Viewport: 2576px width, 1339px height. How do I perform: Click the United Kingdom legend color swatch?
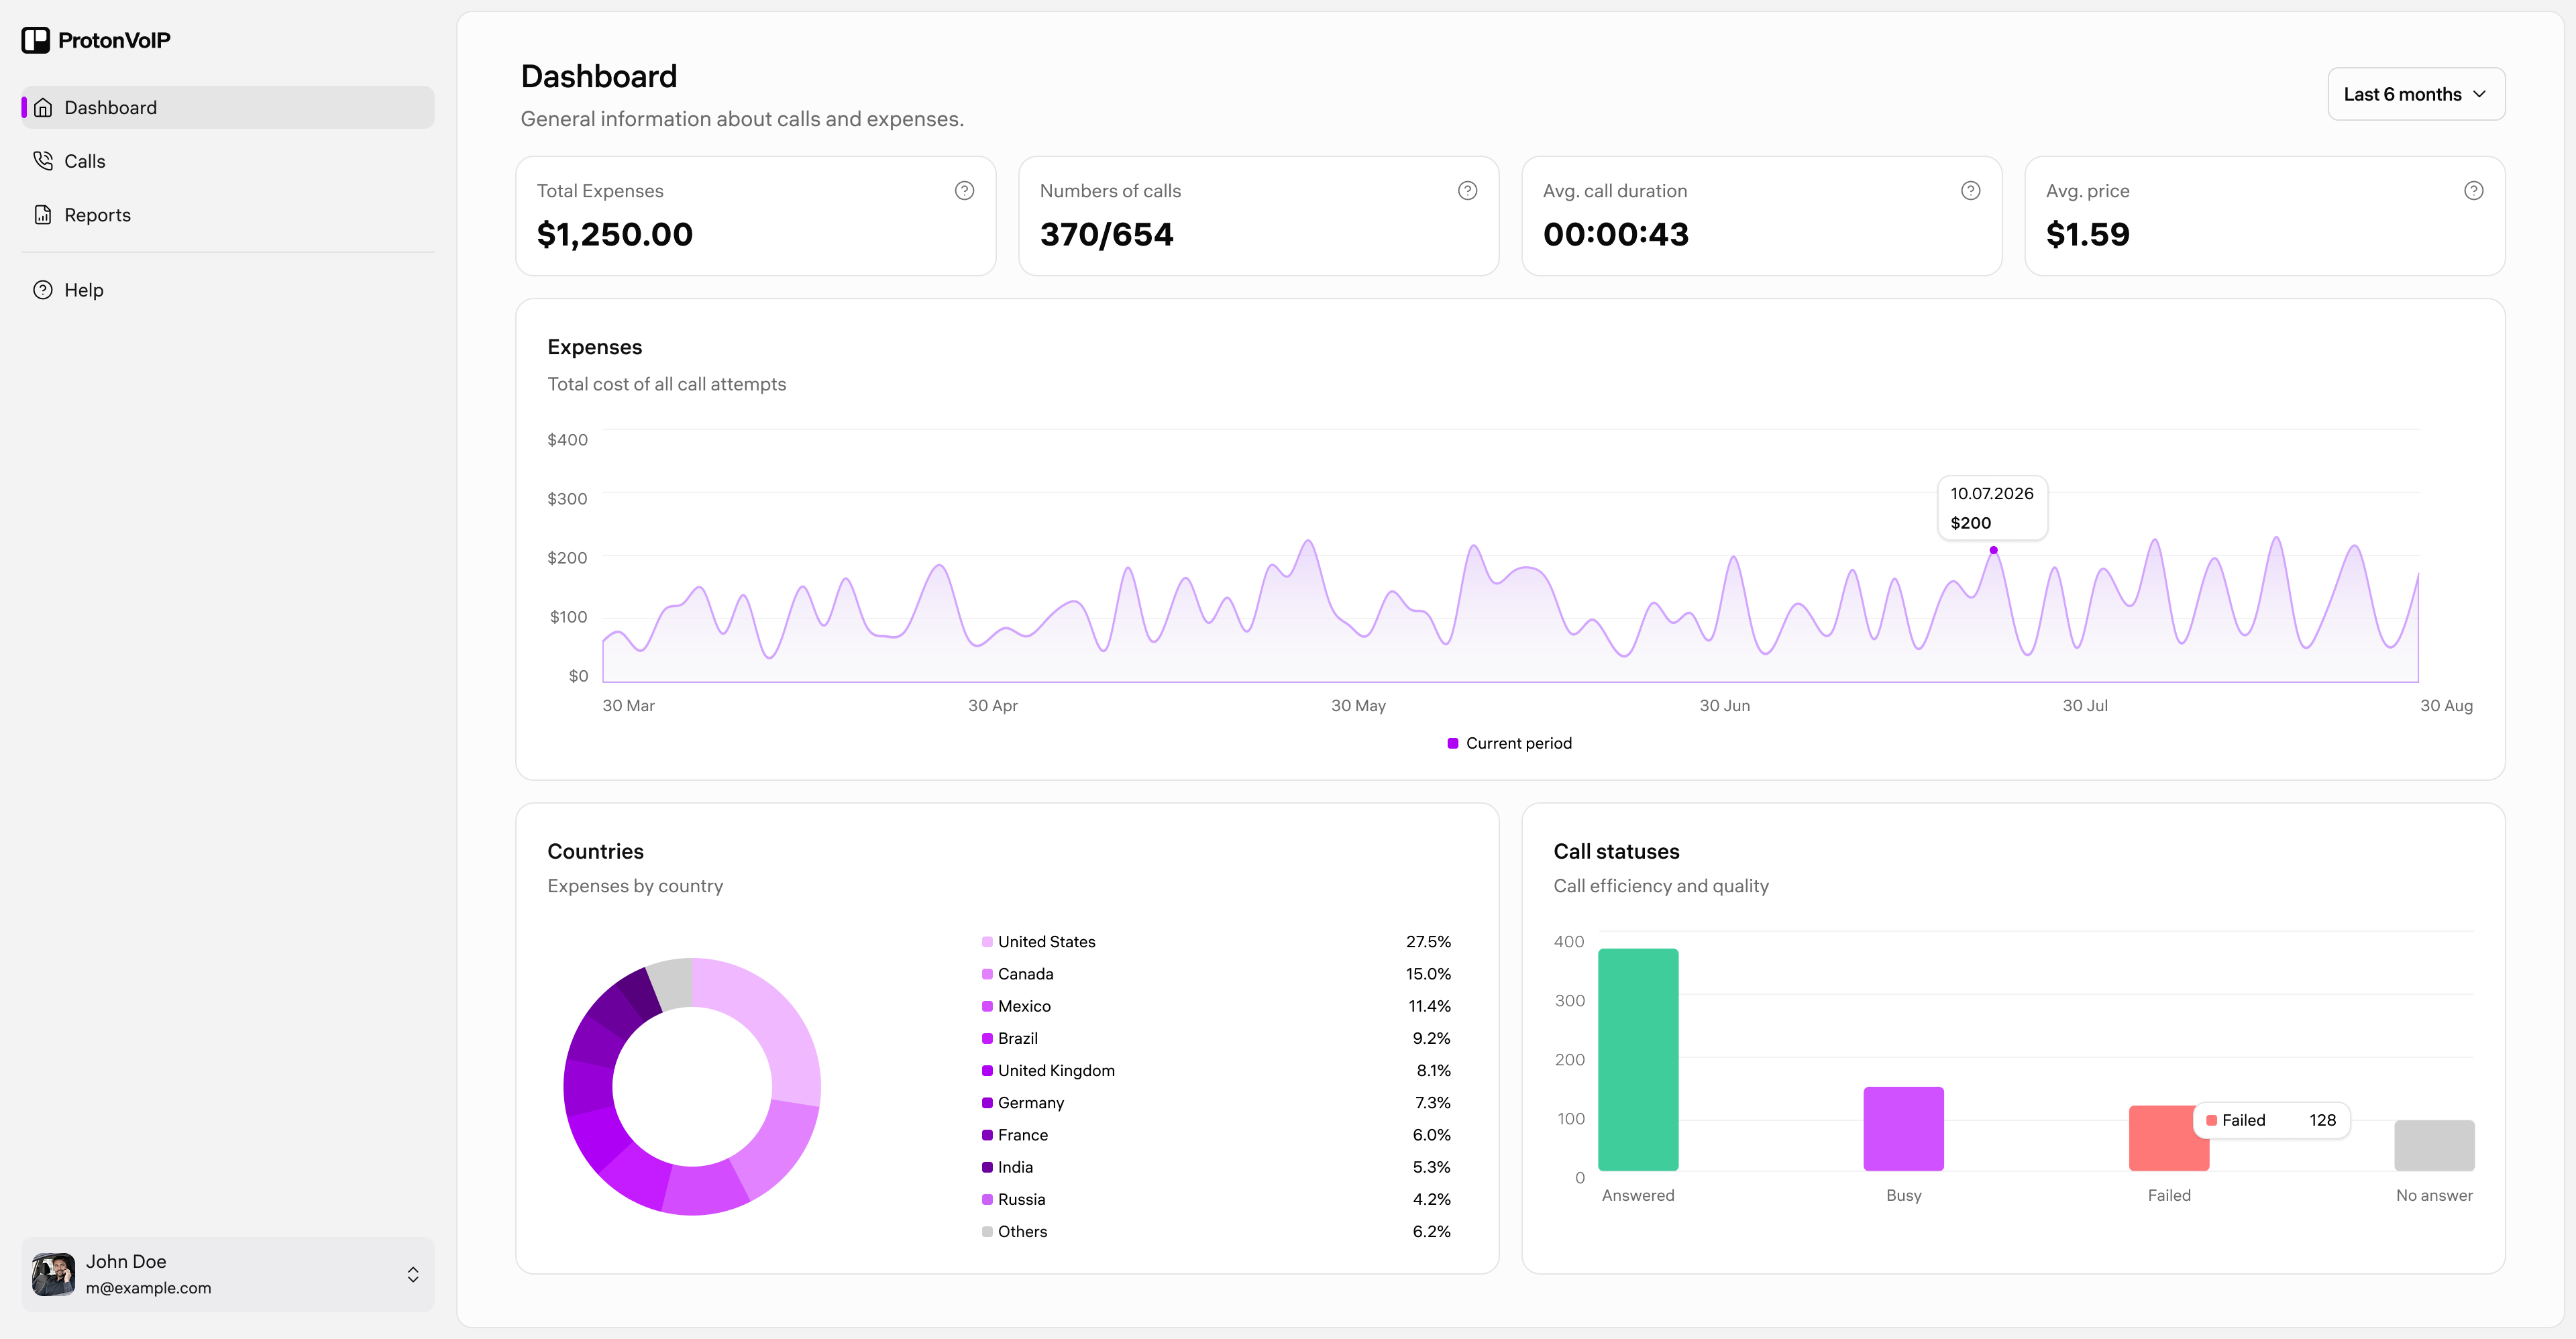[x=987, y=1071]
